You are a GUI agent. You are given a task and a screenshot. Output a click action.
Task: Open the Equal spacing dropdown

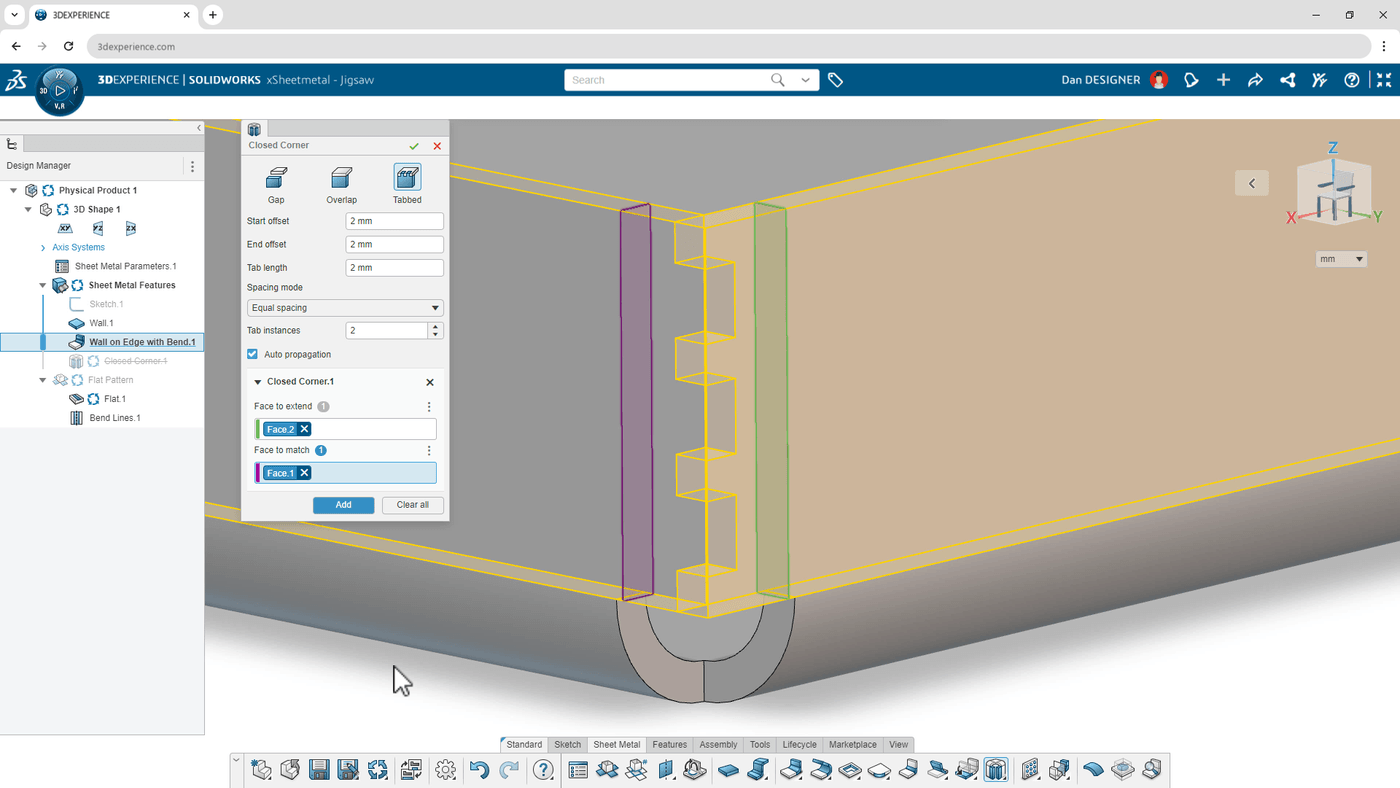coord(434,307)
